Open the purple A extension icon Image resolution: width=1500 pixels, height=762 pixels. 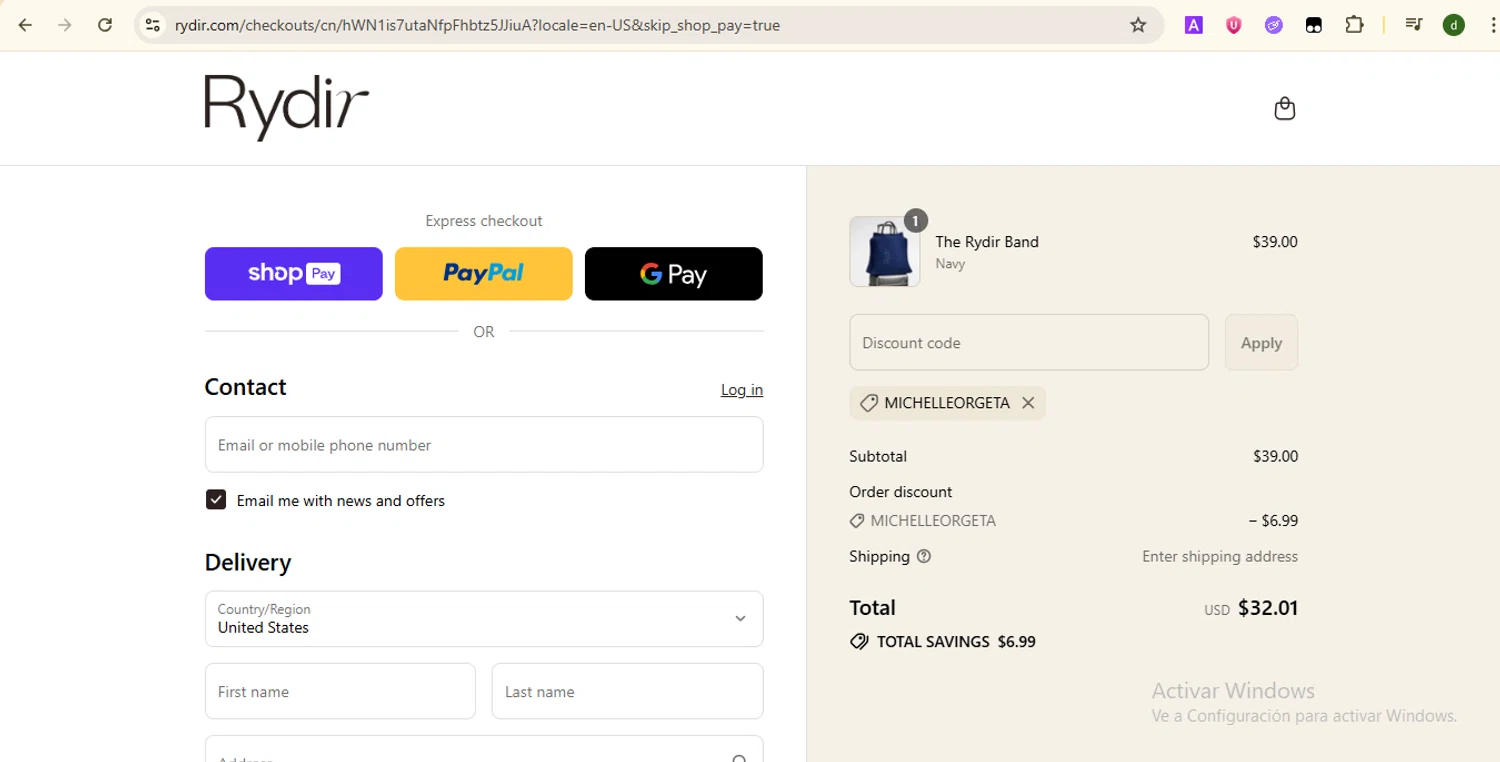1194,25
